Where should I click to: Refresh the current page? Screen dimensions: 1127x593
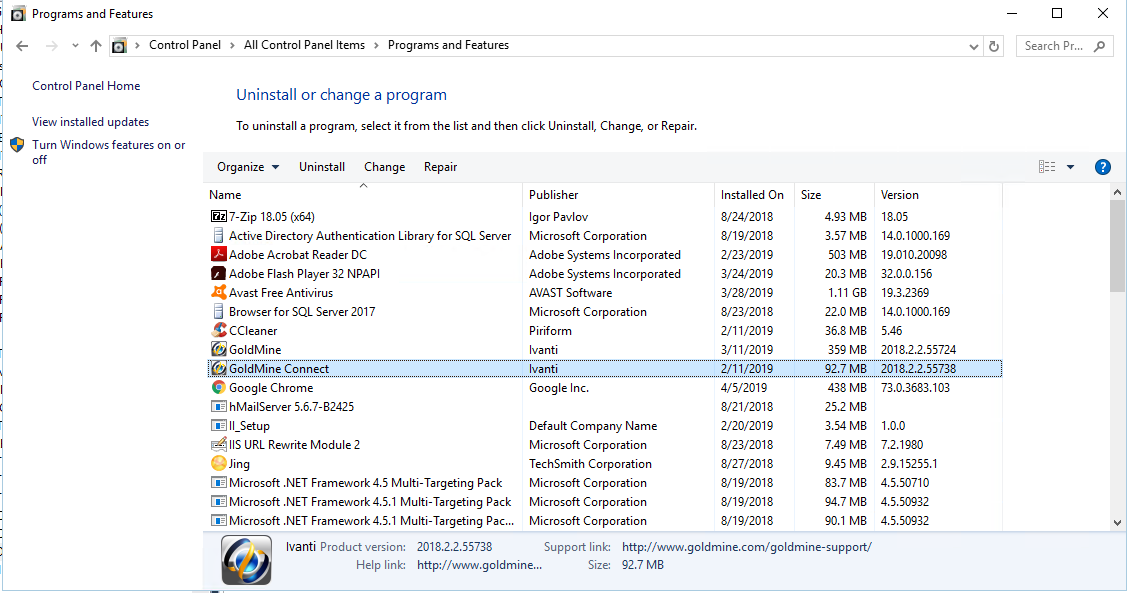pos(993,45)
